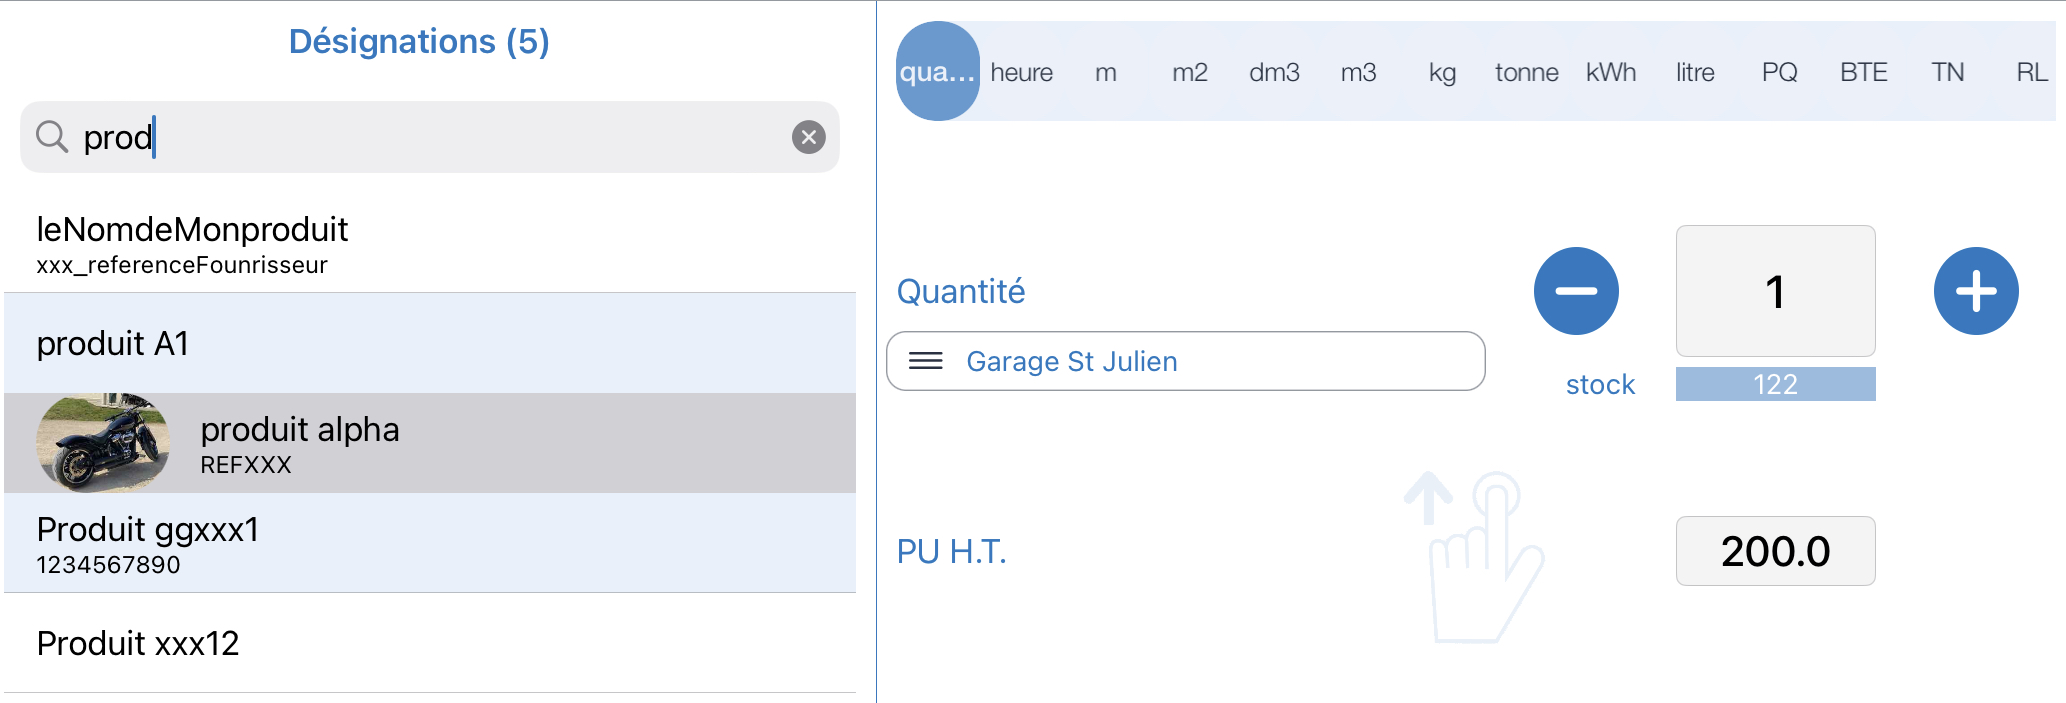Select the motorcycle thumbnail of produit alpha
This screenshot has width=2066, height=703.
[x=103, y=443]
